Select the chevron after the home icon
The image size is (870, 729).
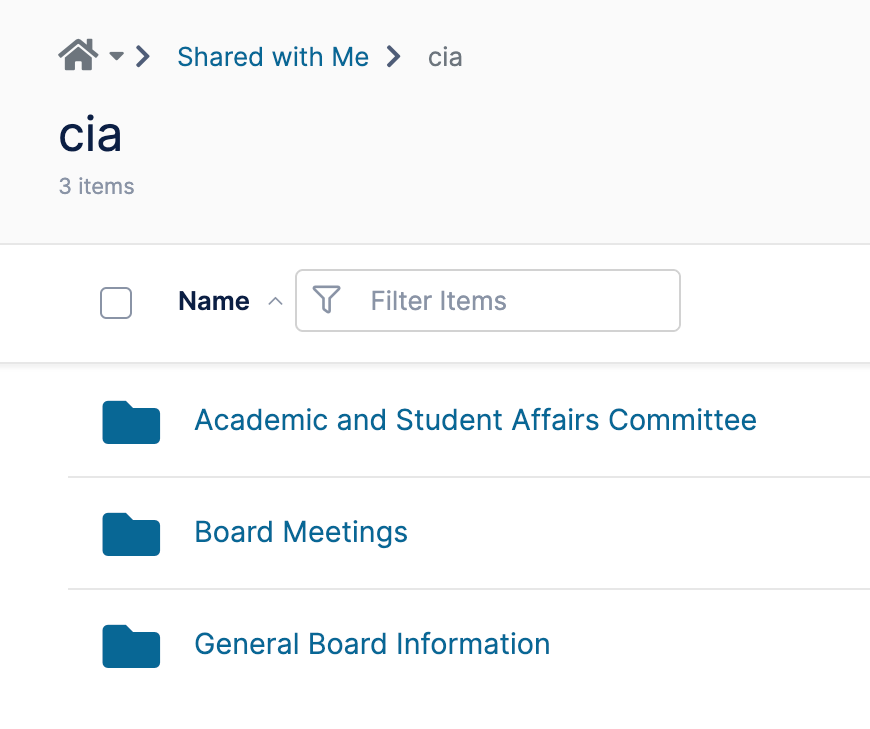(x=143, y=57)
